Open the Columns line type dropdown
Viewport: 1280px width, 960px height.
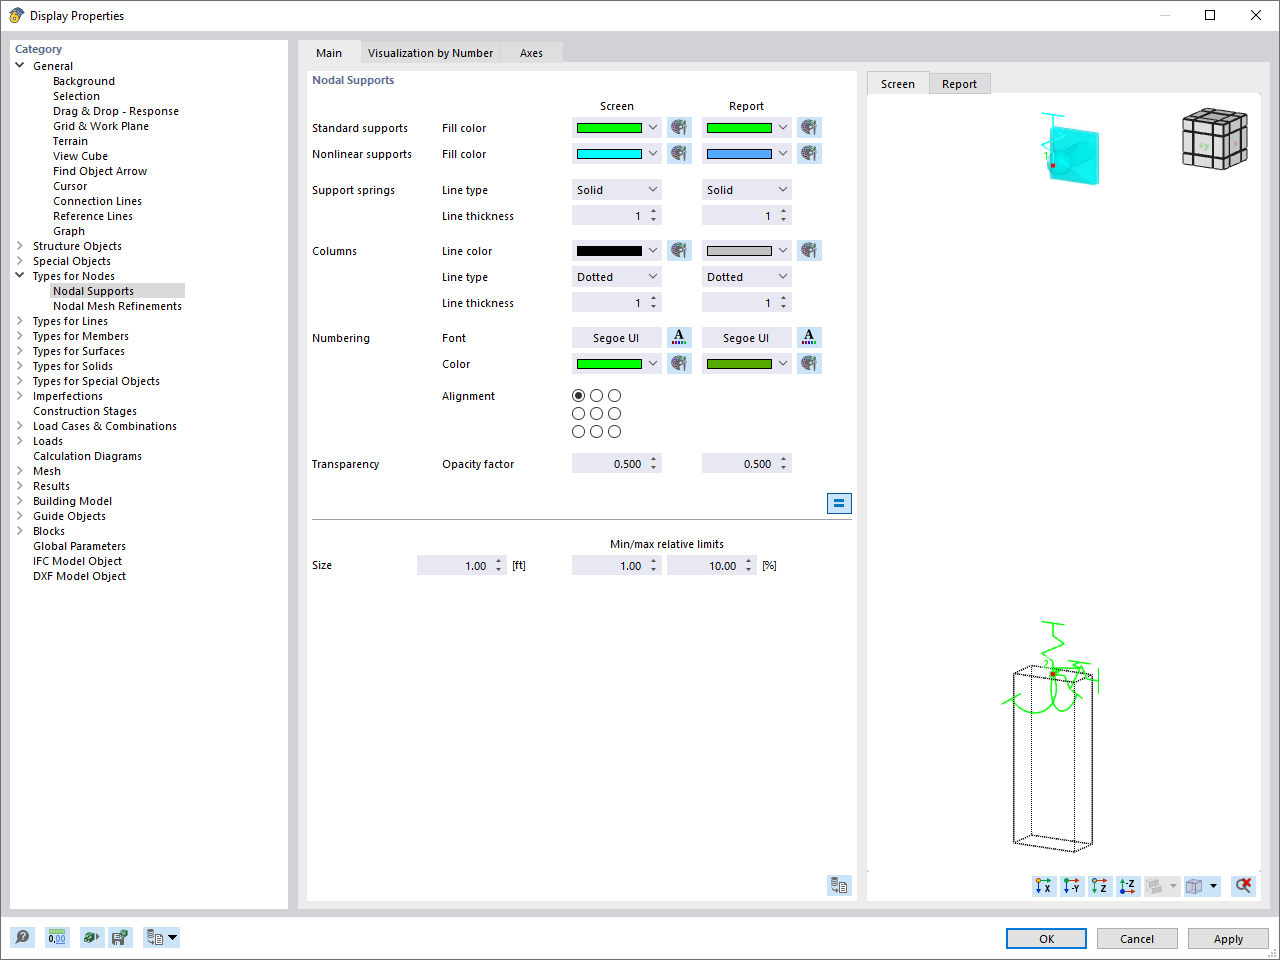(616, 276)
